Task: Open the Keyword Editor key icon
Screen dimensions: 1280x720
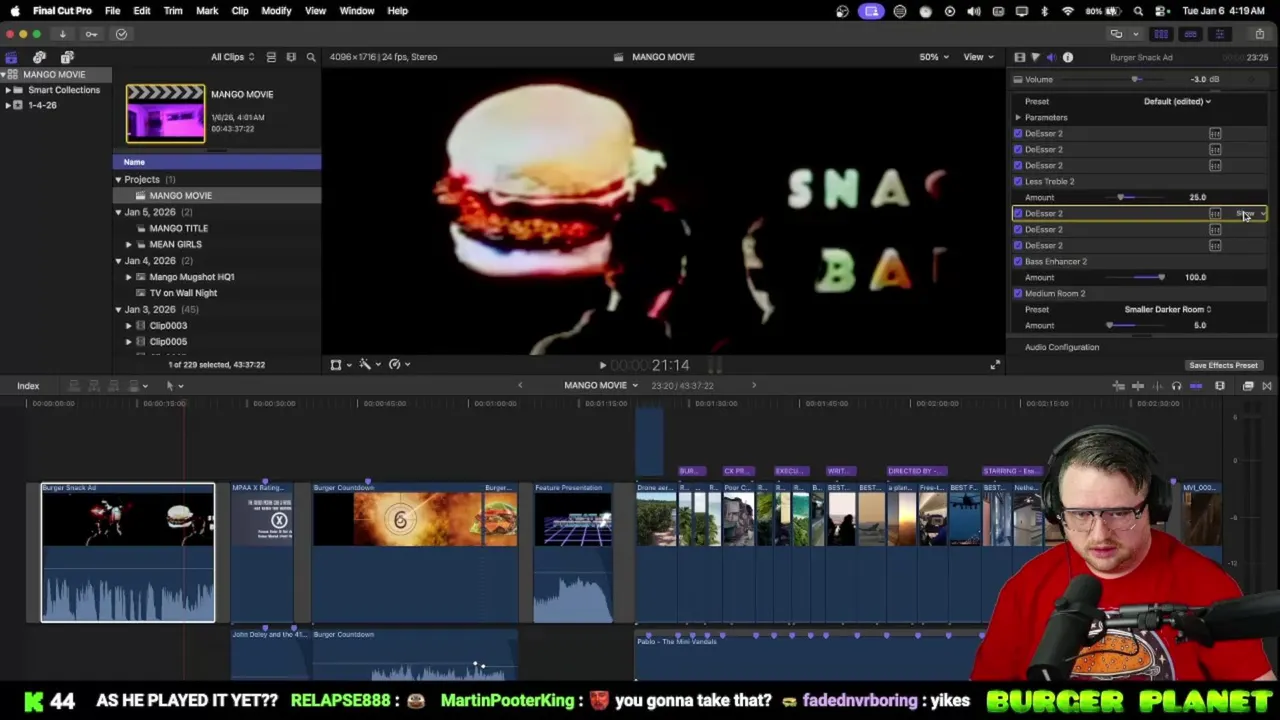Action: click(x=91, y=34)
